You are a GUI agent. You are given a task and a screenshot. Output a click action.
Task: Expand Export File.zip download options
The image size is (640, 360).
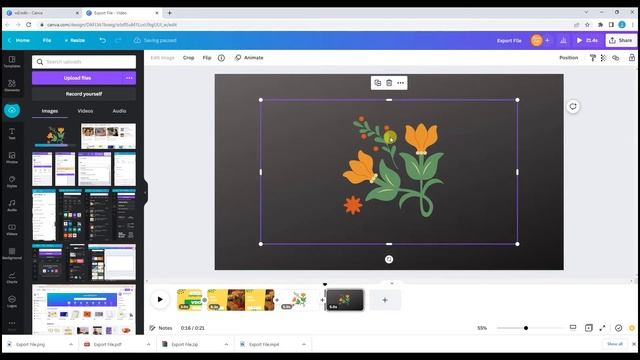point(226,344)
